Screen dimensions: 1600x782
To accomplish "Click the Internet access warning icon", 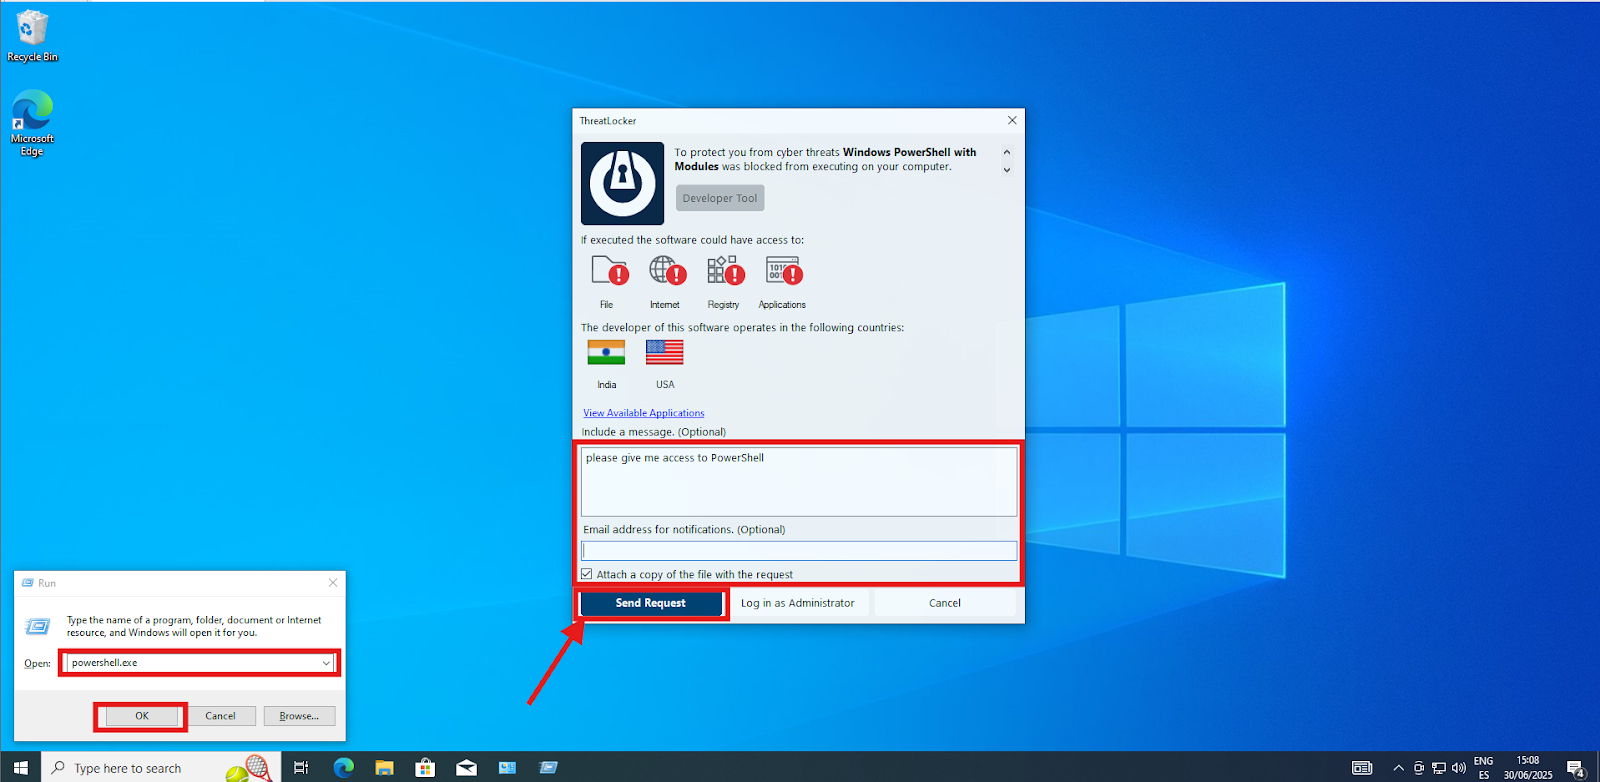I will tap(667, 271).
